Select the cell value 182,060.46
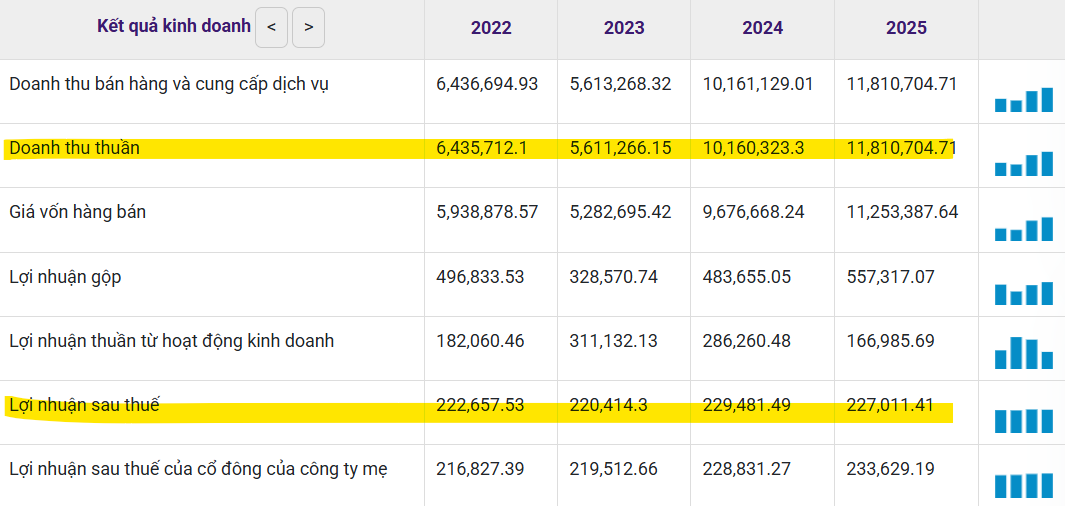The image size is (1065, 506). pos(480,341)
